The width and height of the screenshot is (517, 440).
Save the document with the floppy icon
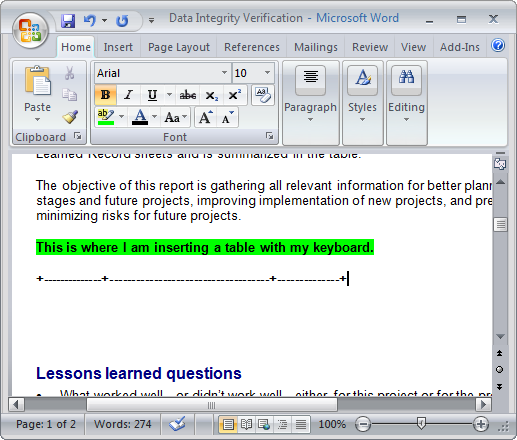(x=68, y=21)
